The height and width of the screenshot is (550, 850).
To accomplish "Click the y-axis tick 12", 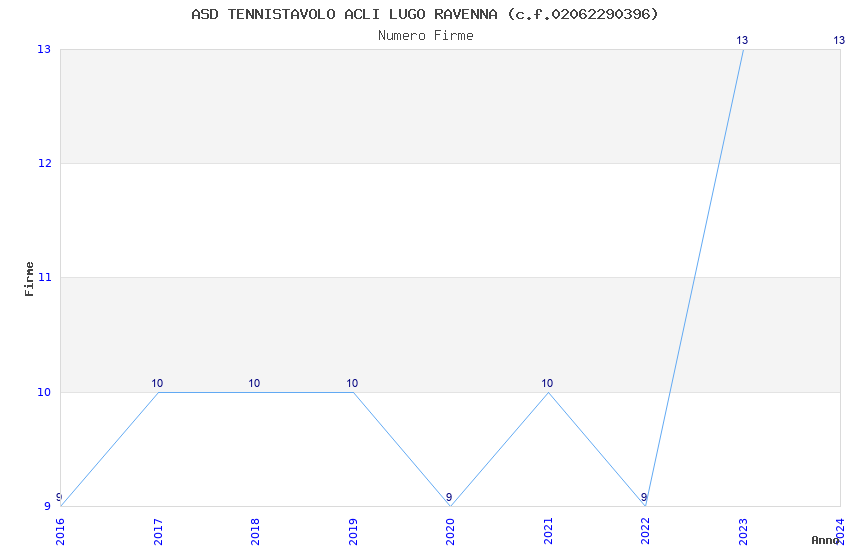I will coord(44,163).
